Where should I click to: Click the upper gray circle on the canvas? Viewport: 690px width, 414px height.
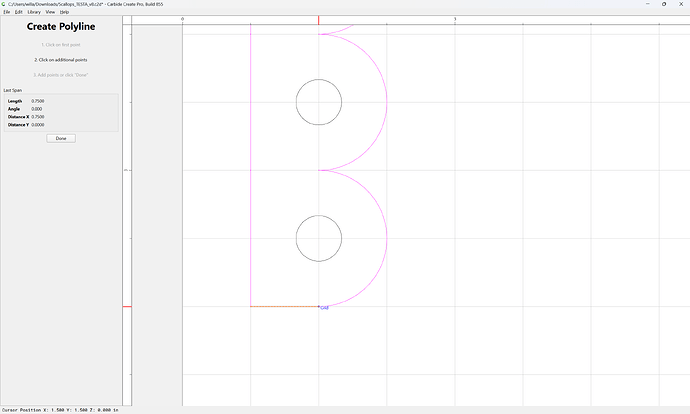pyautogui.click(x=319, y=102)
